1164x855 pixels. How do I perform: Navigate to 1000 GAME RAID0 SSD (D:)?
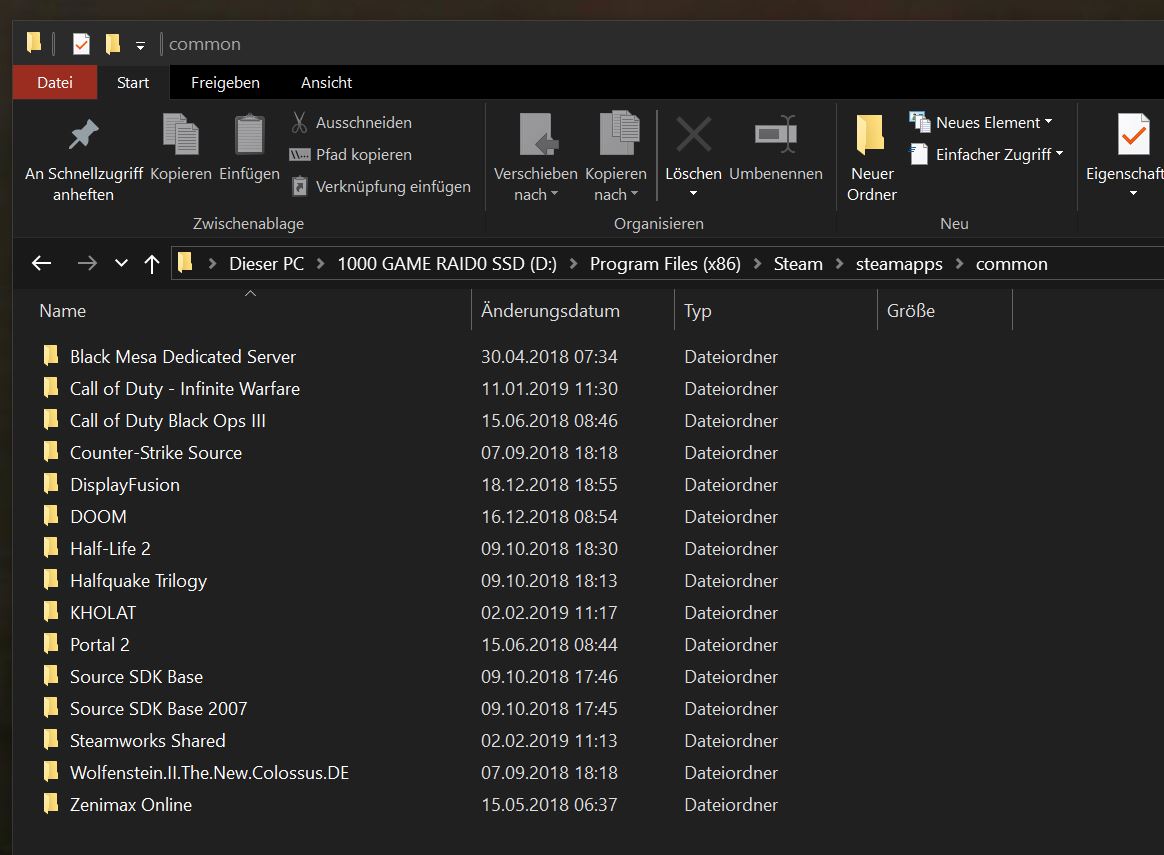tap(447, 263)
